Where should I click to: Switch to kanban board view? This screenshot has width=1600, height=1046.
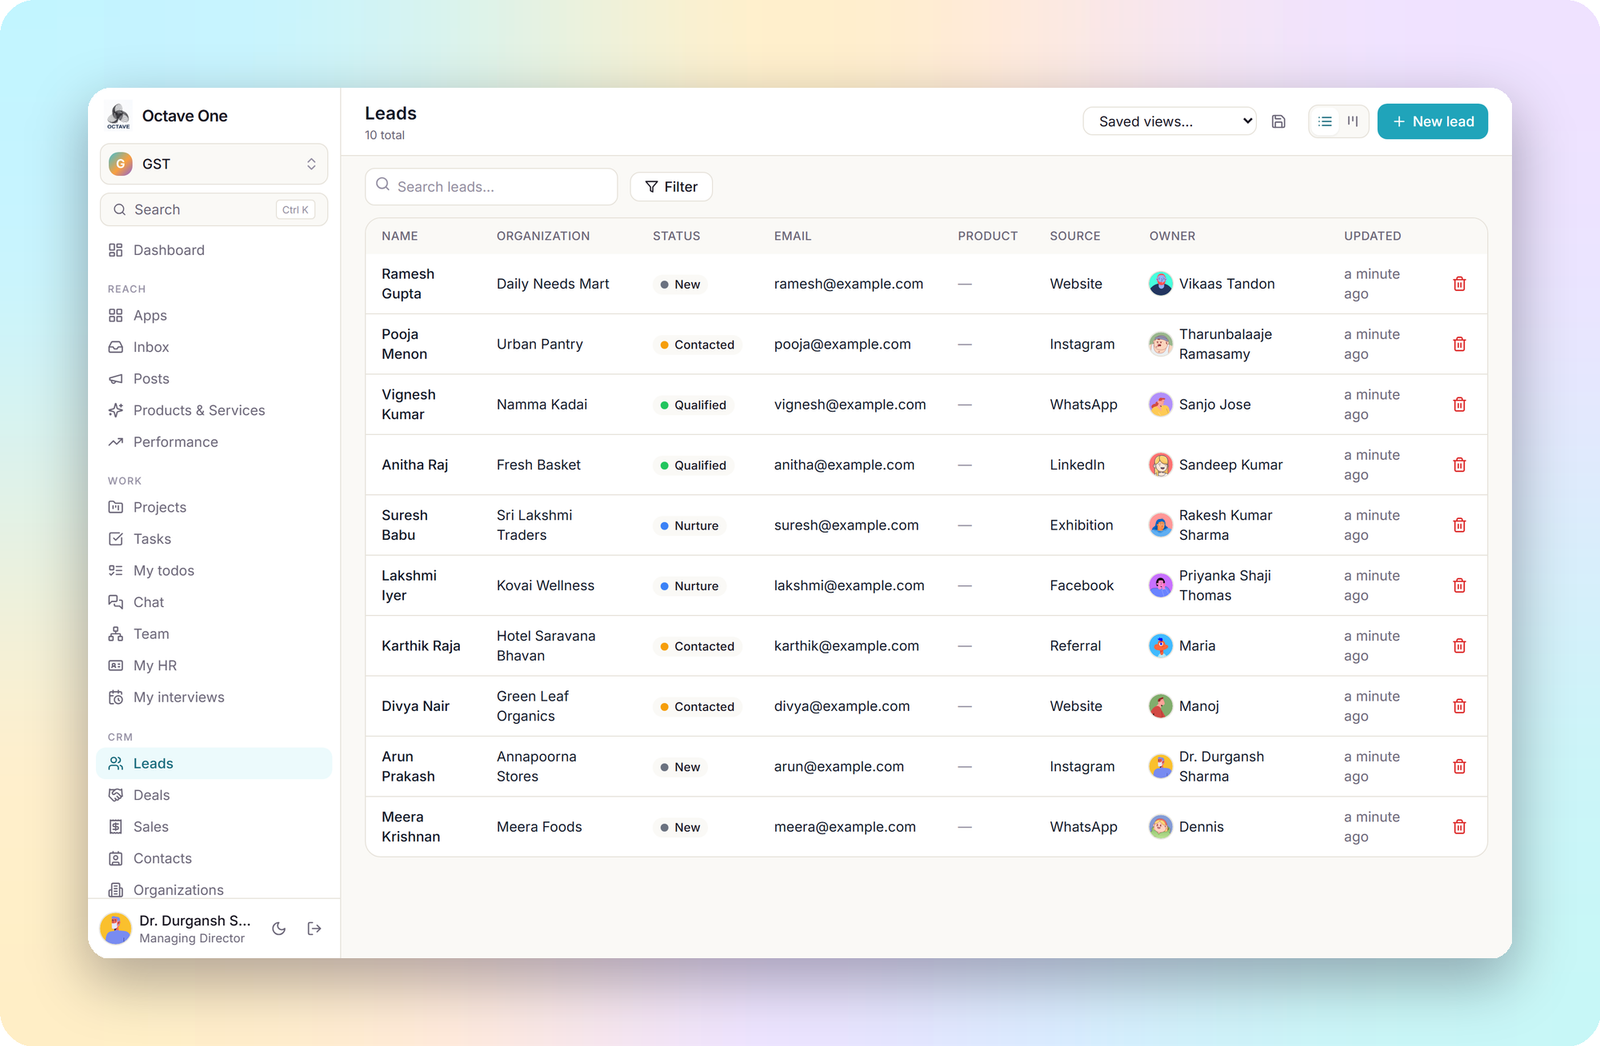pos(1353,122)
